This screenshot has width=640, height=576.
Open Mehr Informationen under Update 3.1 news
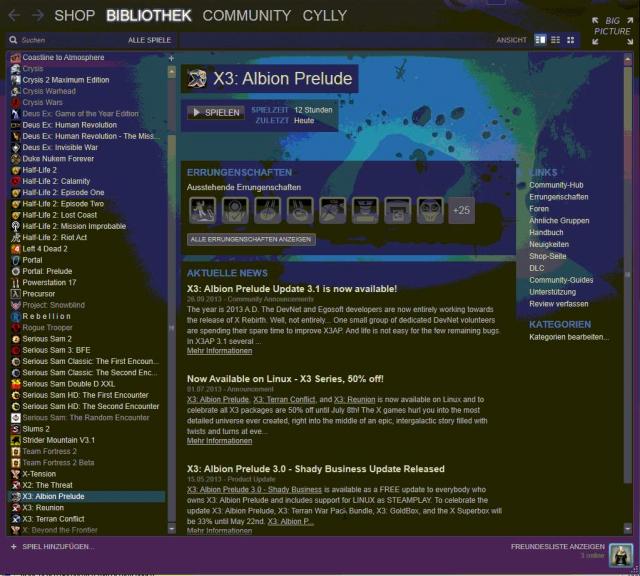[x=220, y=351]
